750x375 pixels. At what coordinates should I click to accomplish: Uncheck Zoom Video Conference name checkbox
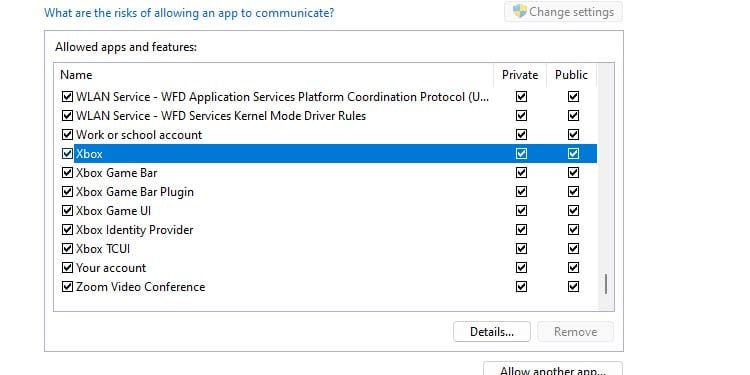(x=67, y=287)
